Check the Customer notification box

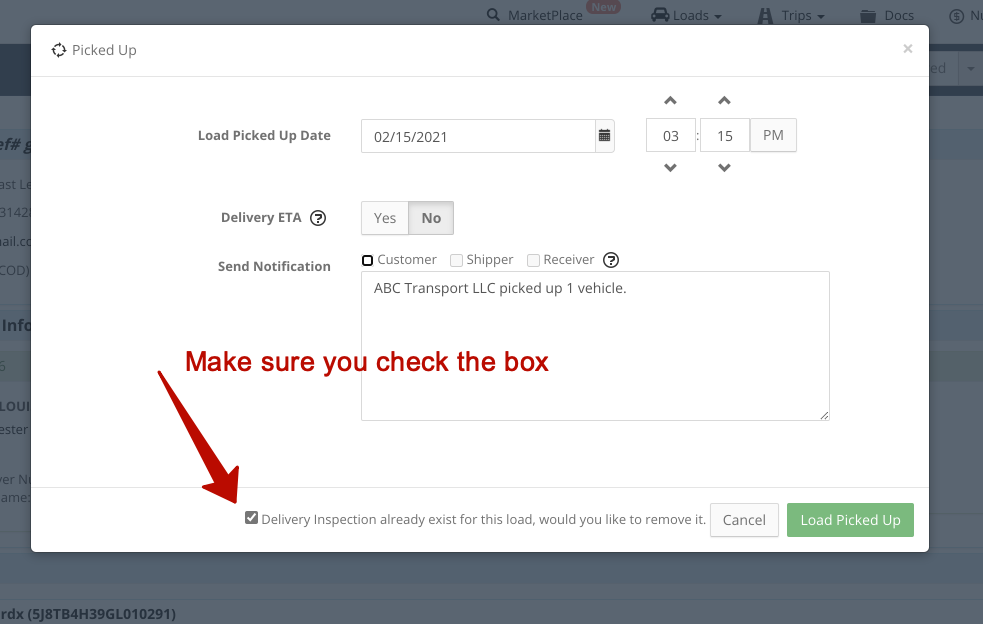[367, 260]
